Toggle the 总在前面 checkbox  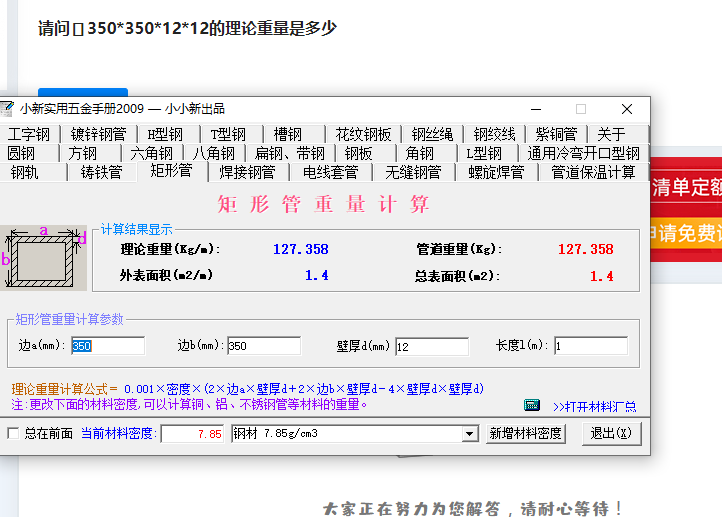pos(13,433)
